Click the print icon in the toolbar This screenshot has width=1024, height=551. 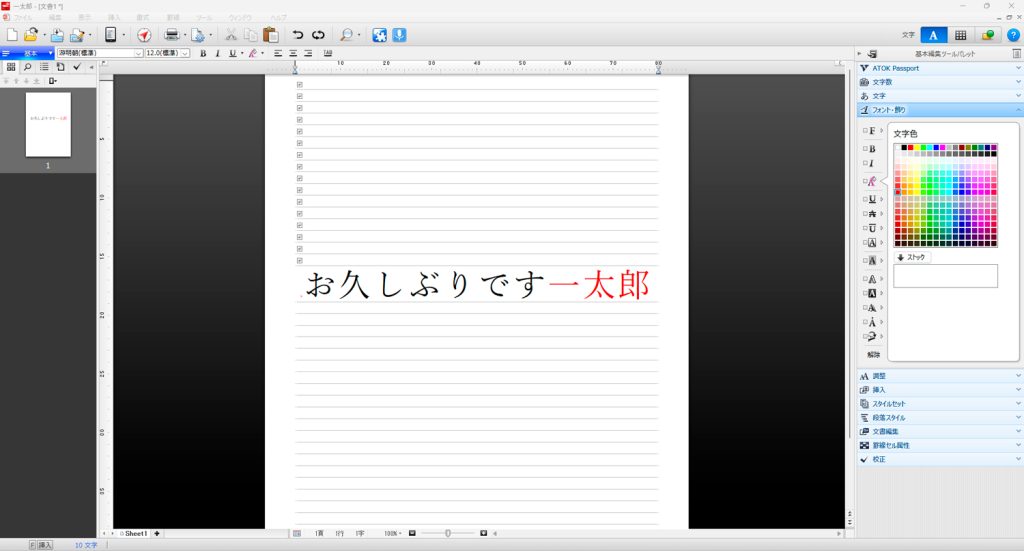click(x=171, y=35)
